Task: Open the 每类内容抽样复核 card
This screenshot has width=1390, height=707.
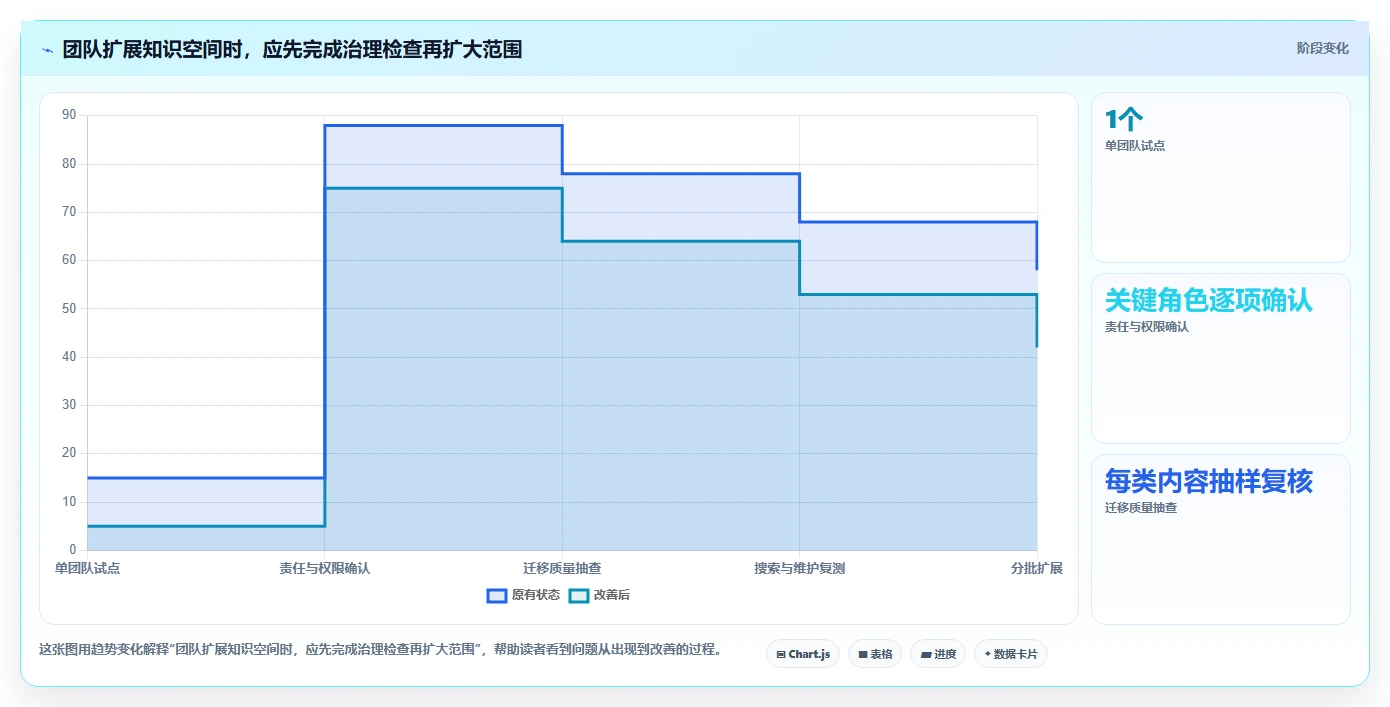Action: pos(1221,539)
